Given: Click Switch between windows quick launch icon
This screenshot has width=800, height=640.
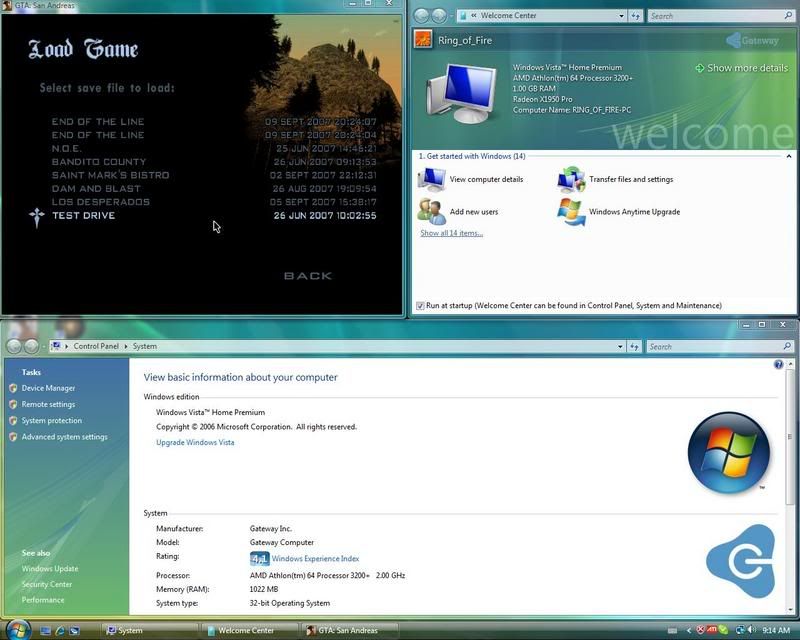Looking at the screenshot, I should [74, 631].
